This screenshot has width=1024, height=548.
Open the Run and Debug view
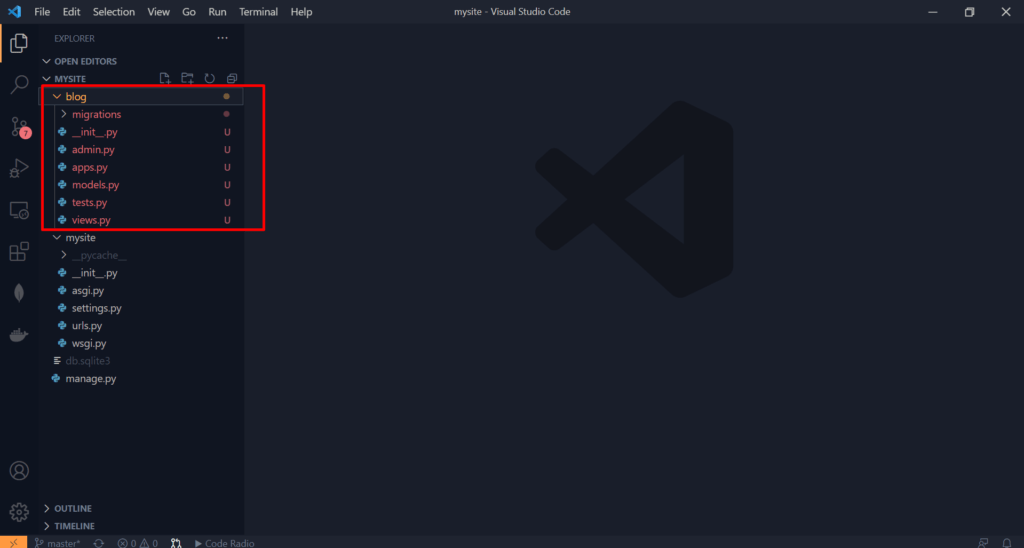[x=19, y=169]
